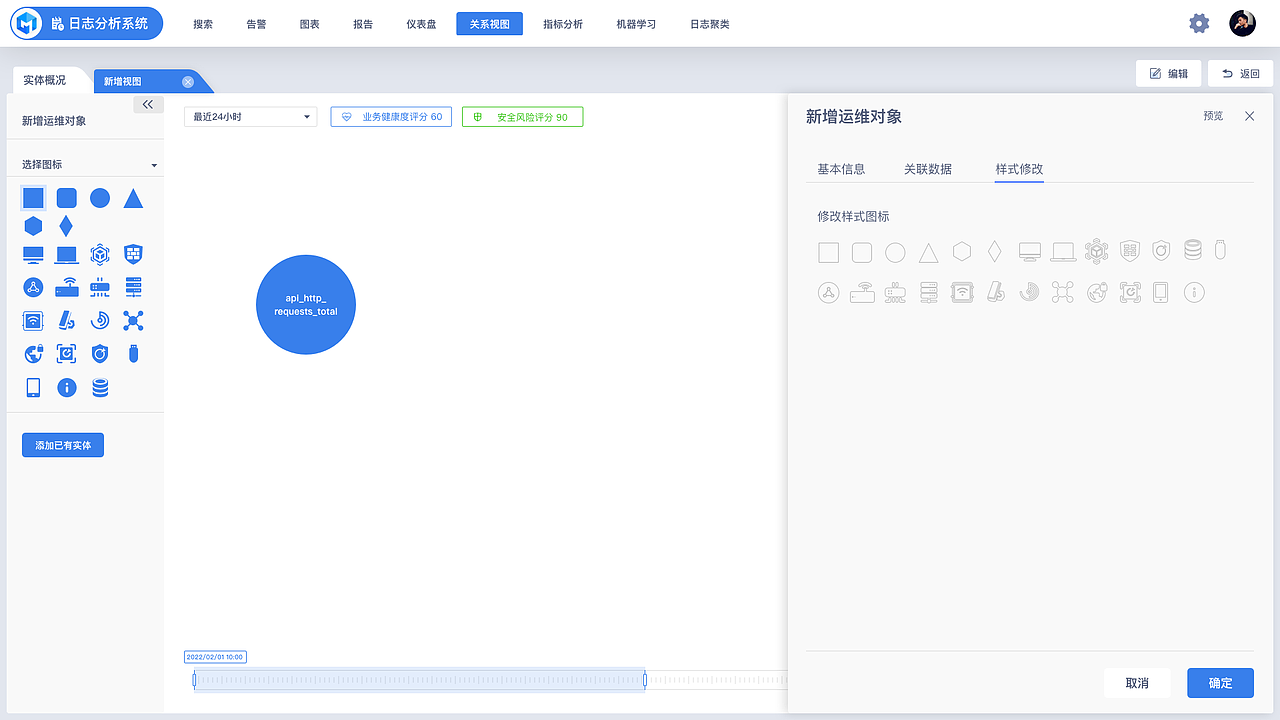Image resolution: width=1280 pixels, height=720 pixels.
Task: Collapse the left sidebar panel
Action: (x=148, y=103)
